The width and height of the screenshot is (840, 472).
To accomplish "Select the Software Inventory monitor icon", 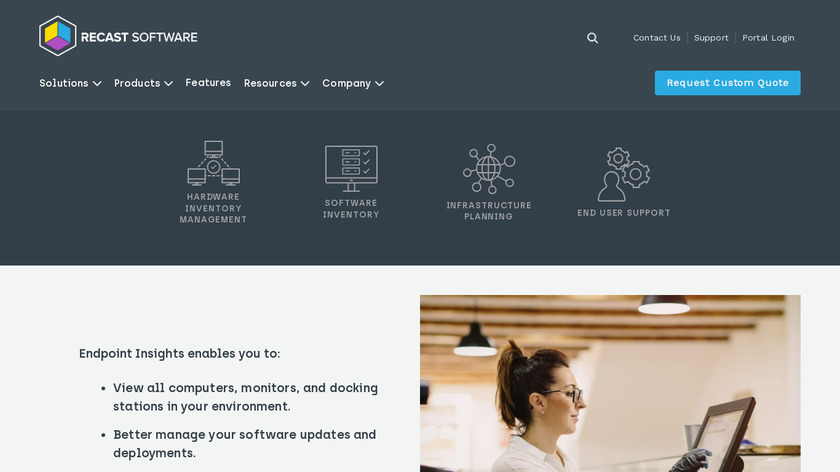I will pyautogui.click(x=351, y=168).
